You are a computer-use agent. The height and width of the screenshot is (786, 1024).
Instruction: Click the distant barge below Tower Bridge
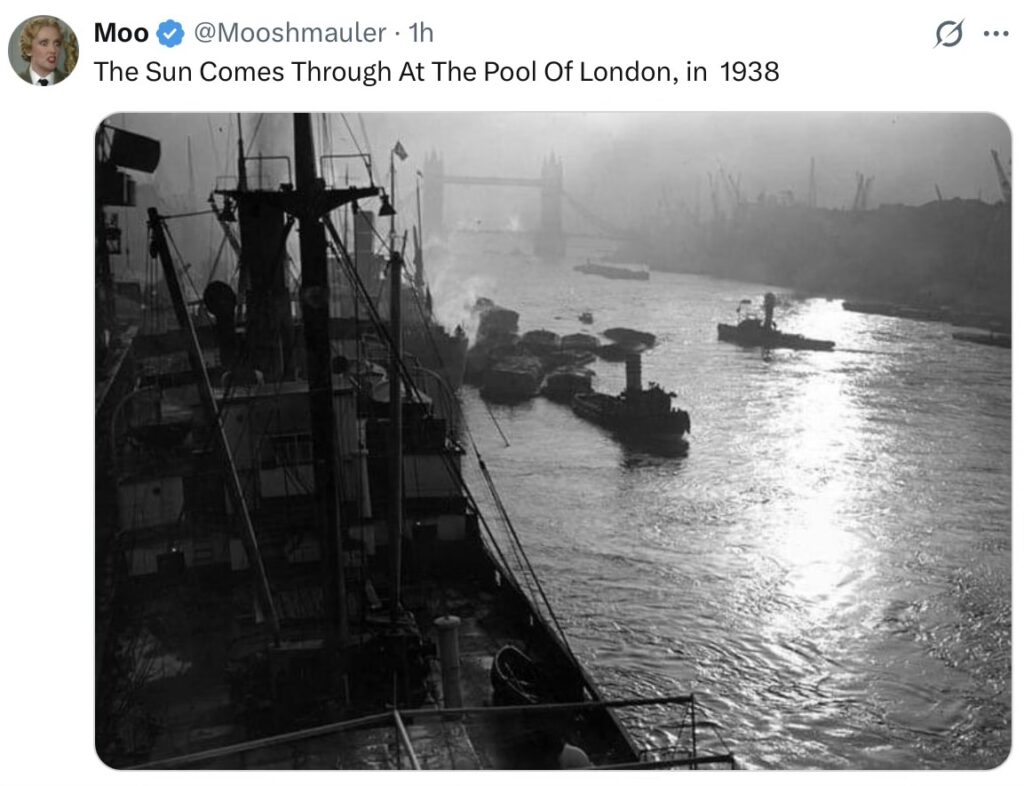(x=612, y=270)
